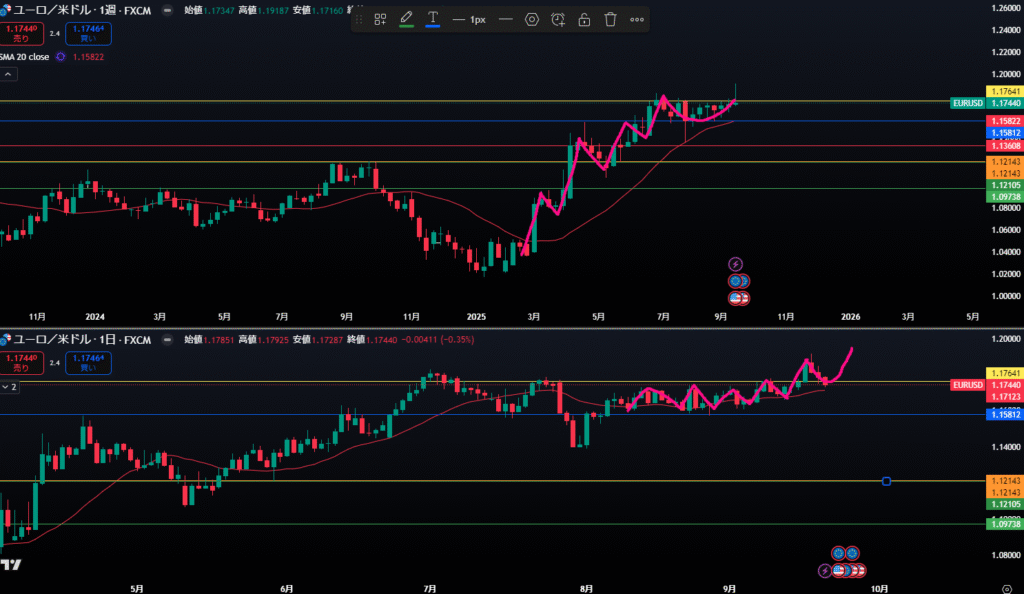
Task: Collapse the weekly chart indicator legend
Action: coord(7,75)
